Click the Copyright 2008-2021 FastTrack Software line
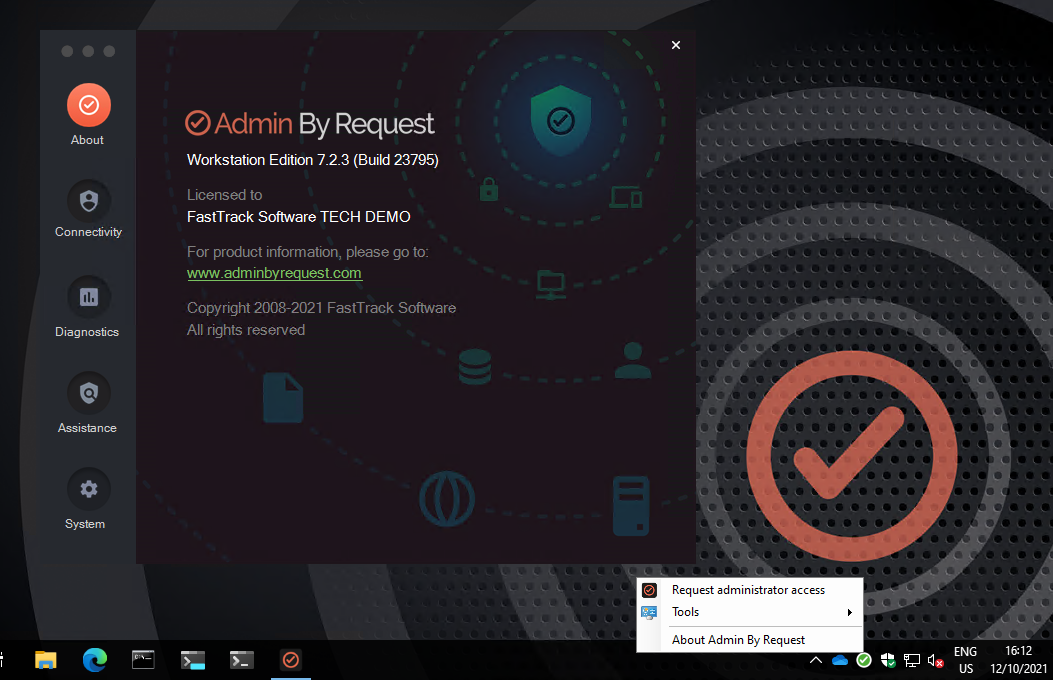 tap(321, 308)
